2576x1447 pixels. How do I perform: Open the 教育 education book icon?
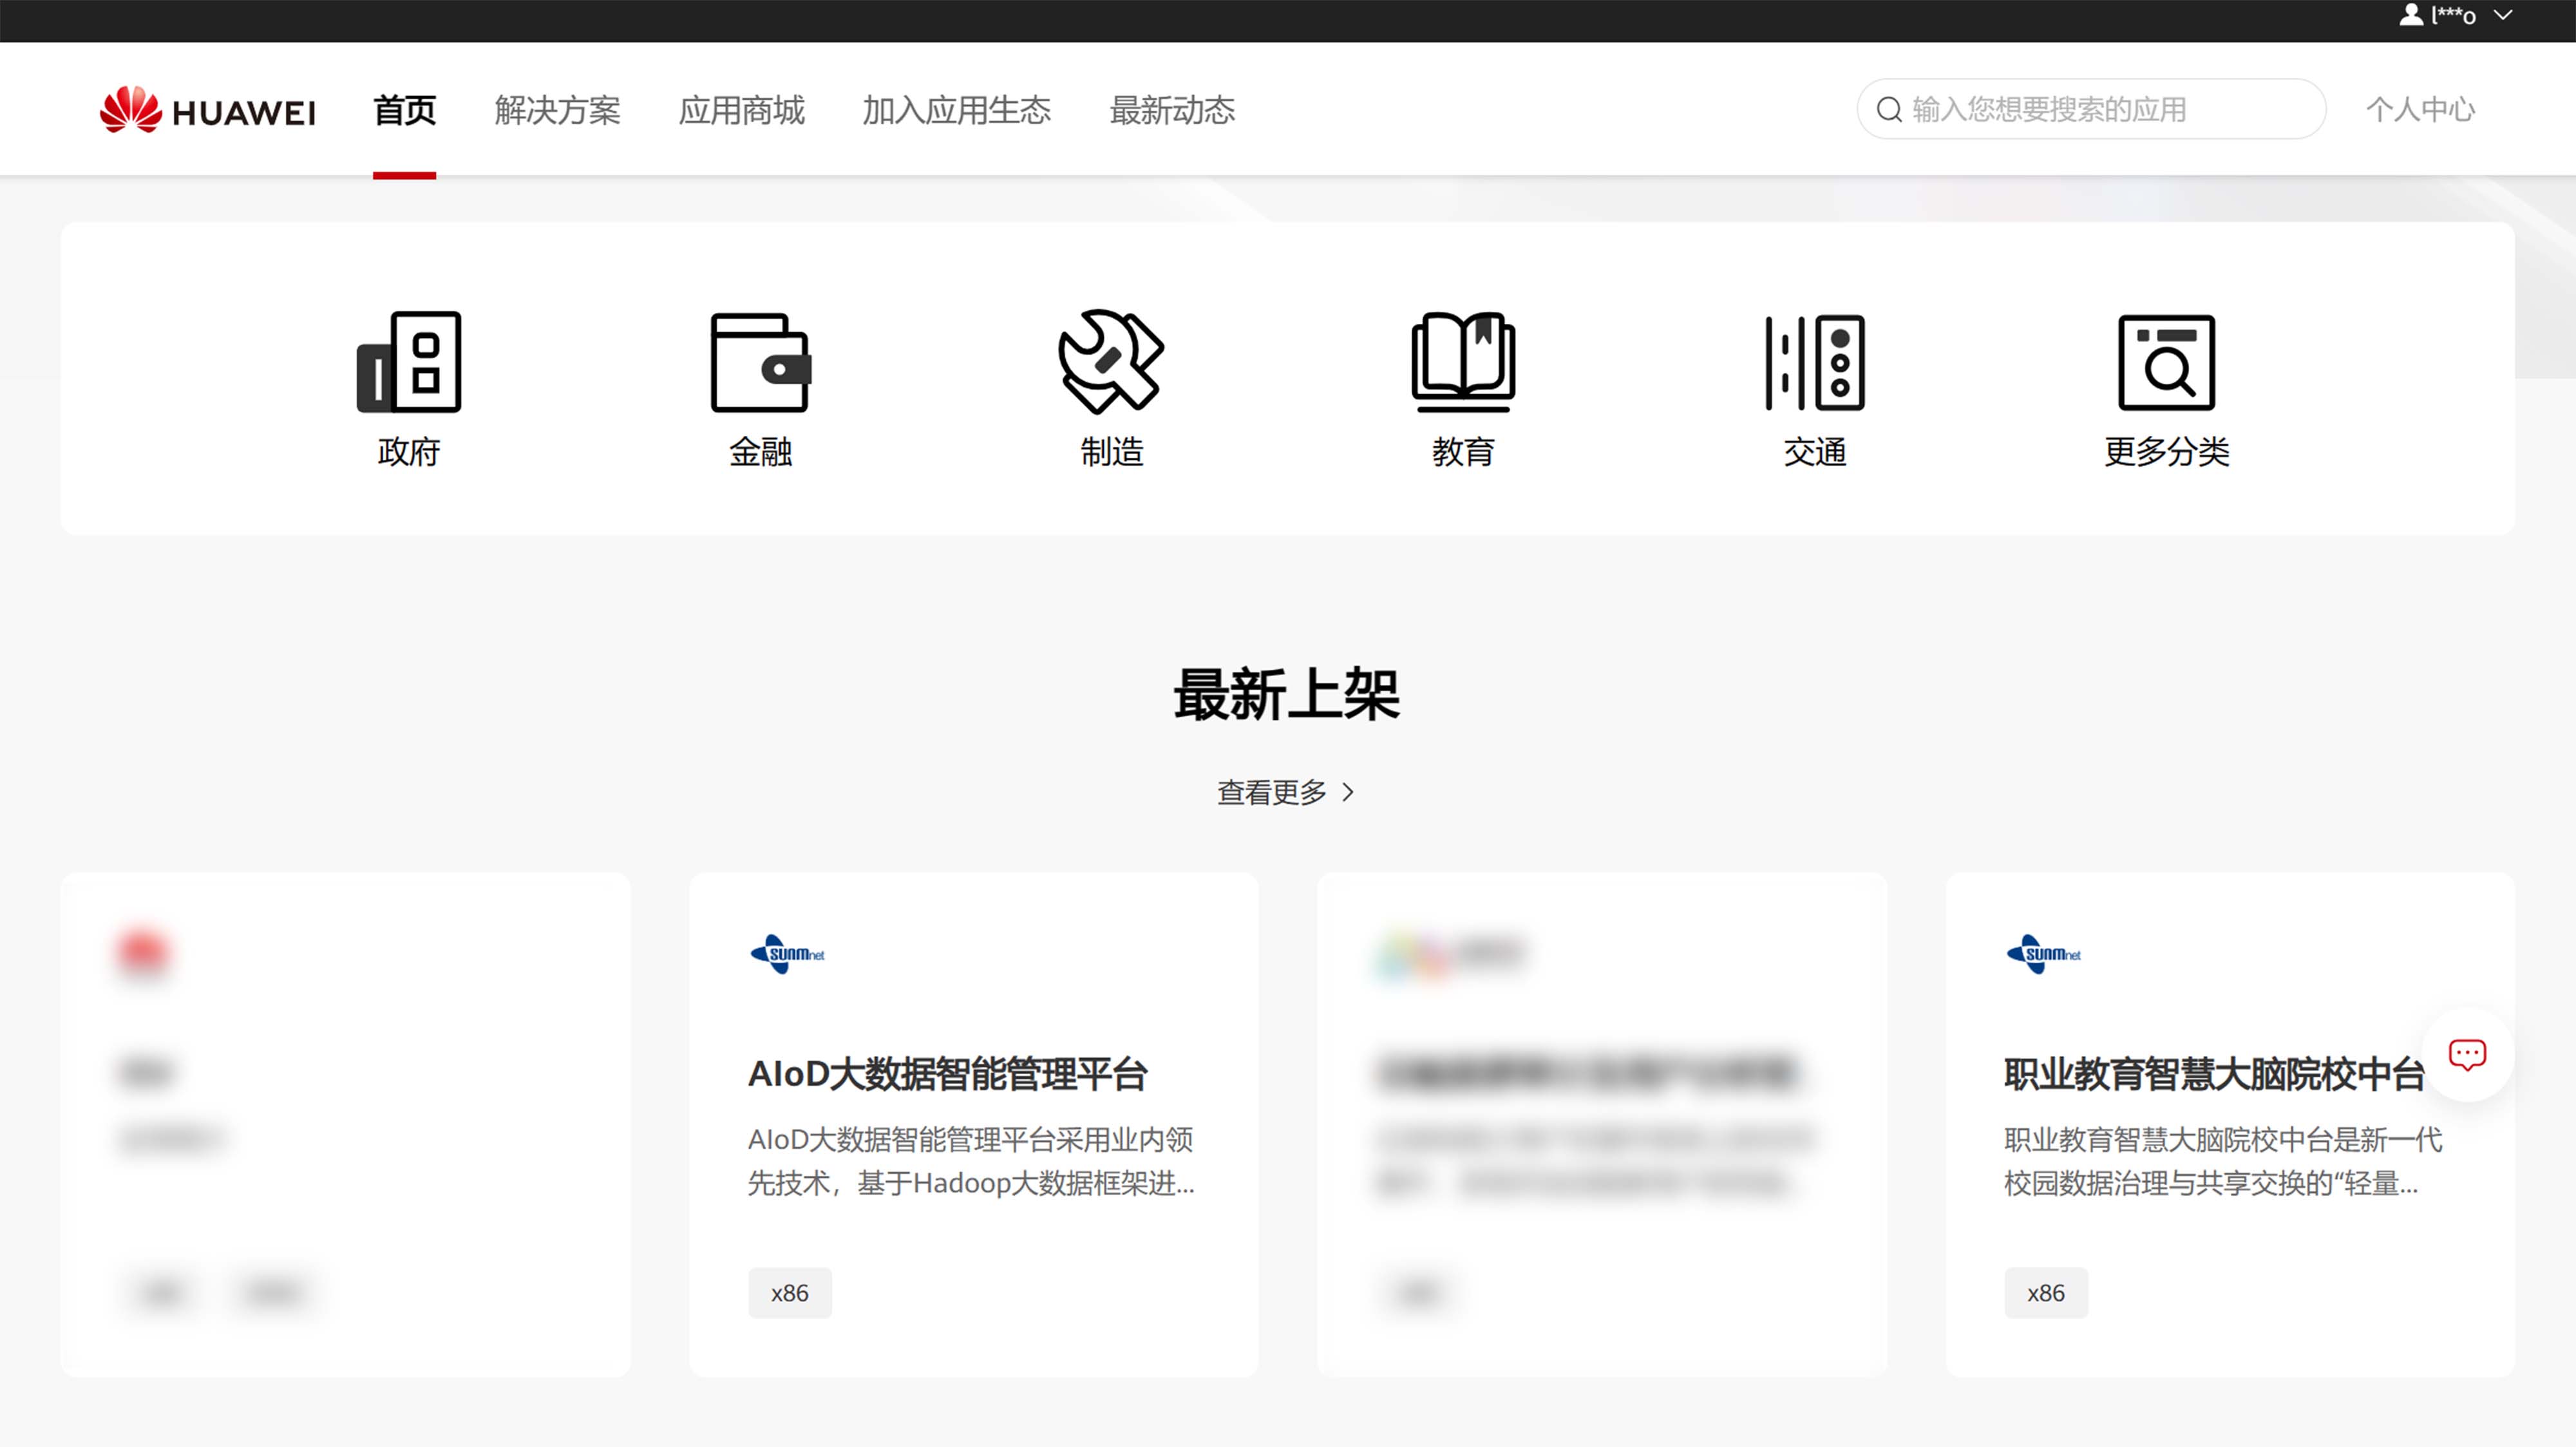pos(1463,362)
